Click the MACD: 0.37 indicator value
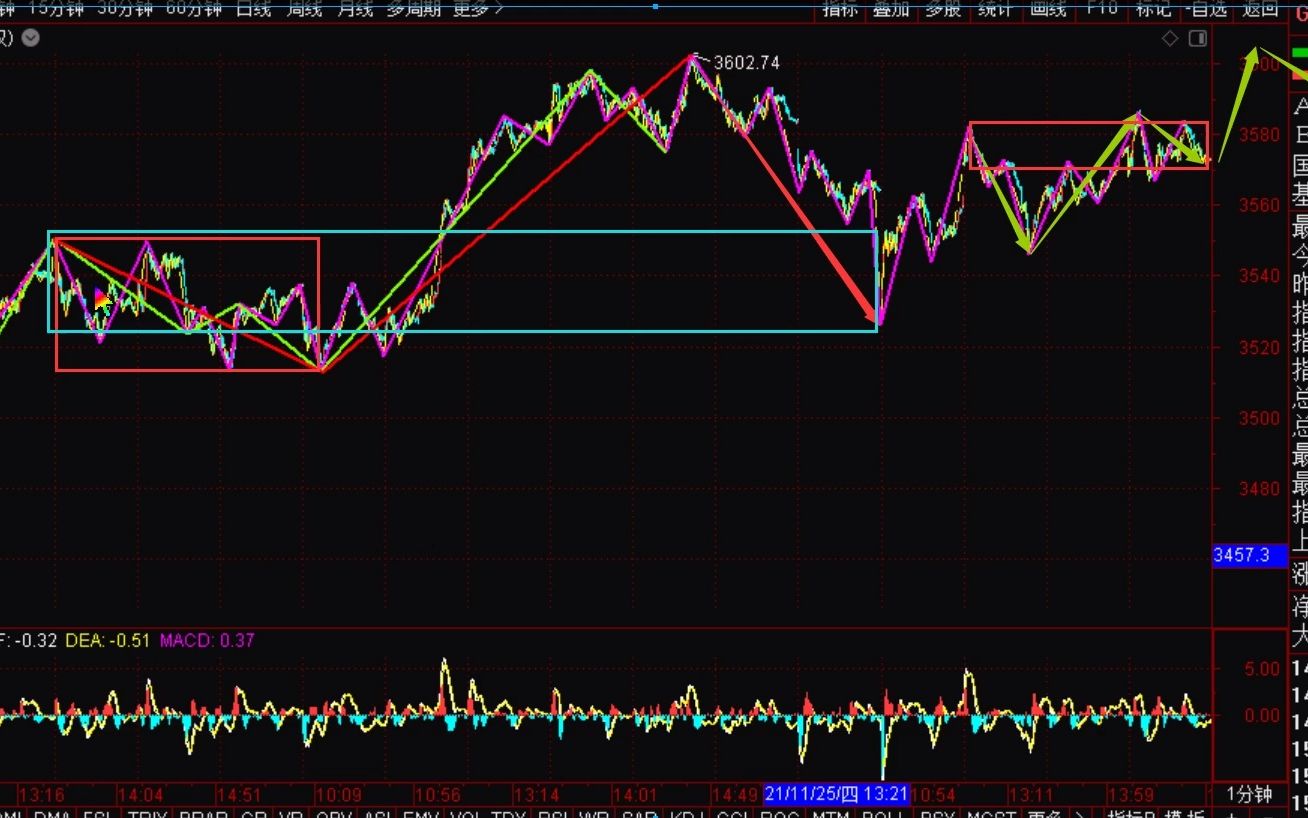This screenshot has height=818, width=1308. pos(207,640)
